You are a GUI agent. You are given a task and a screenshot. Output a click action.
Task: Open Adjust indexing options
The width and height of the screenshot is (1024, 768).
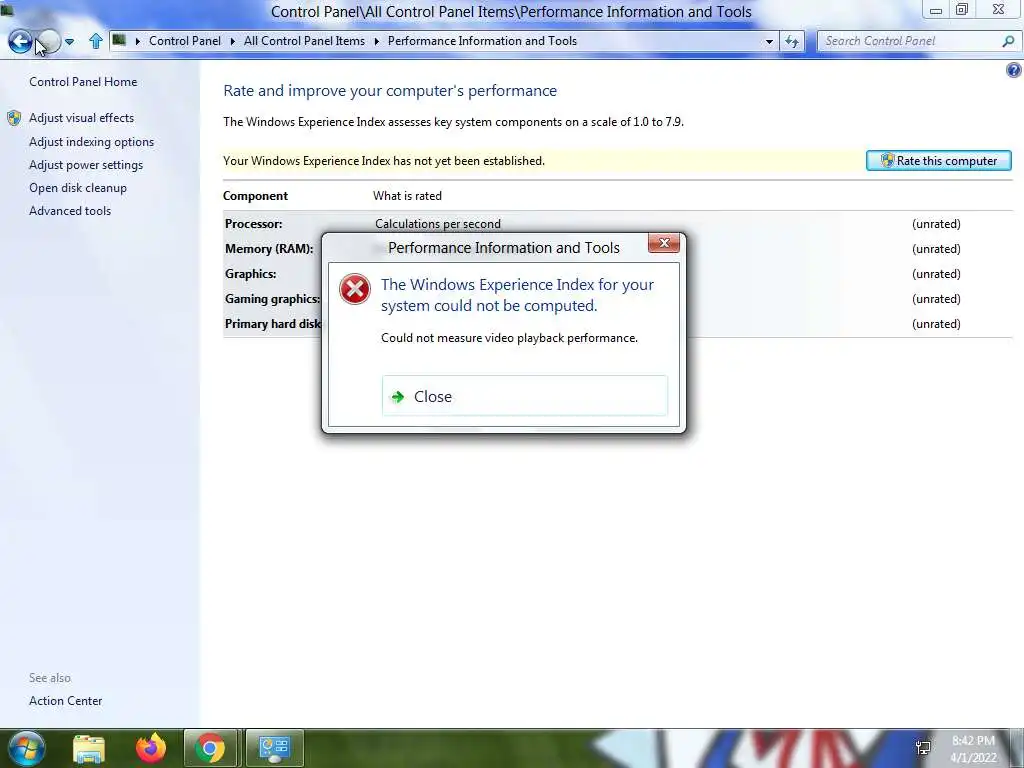[x=91, y=142]
